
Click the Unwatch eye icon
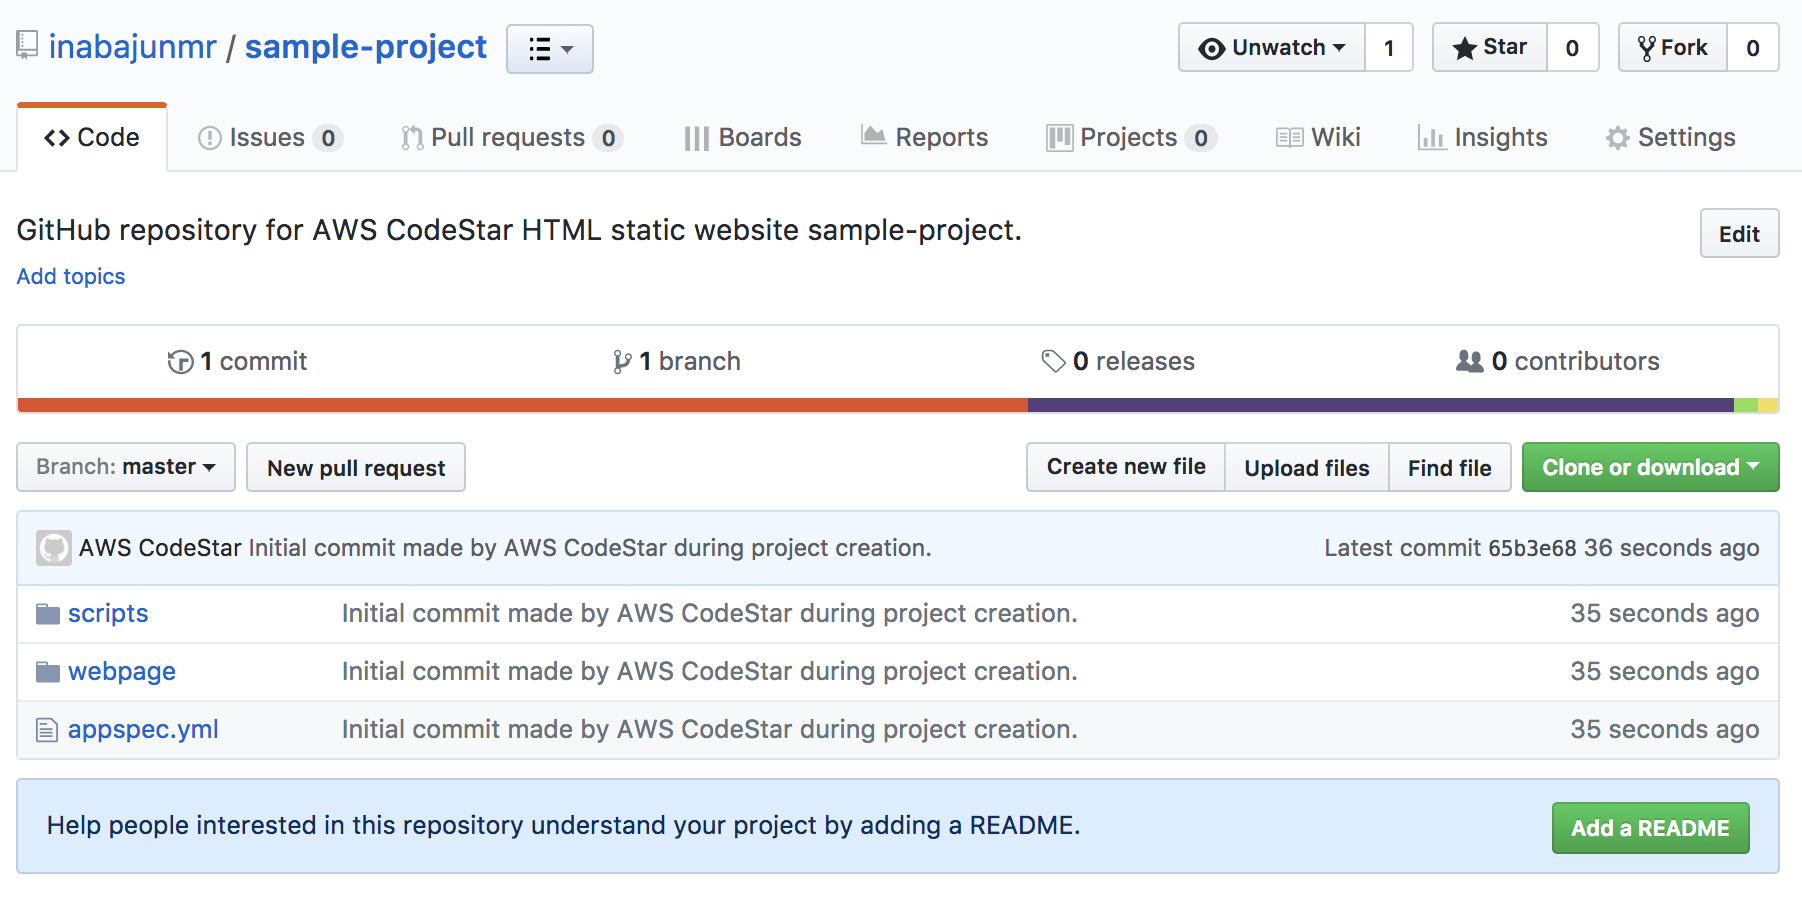[x=1211, y=46]
